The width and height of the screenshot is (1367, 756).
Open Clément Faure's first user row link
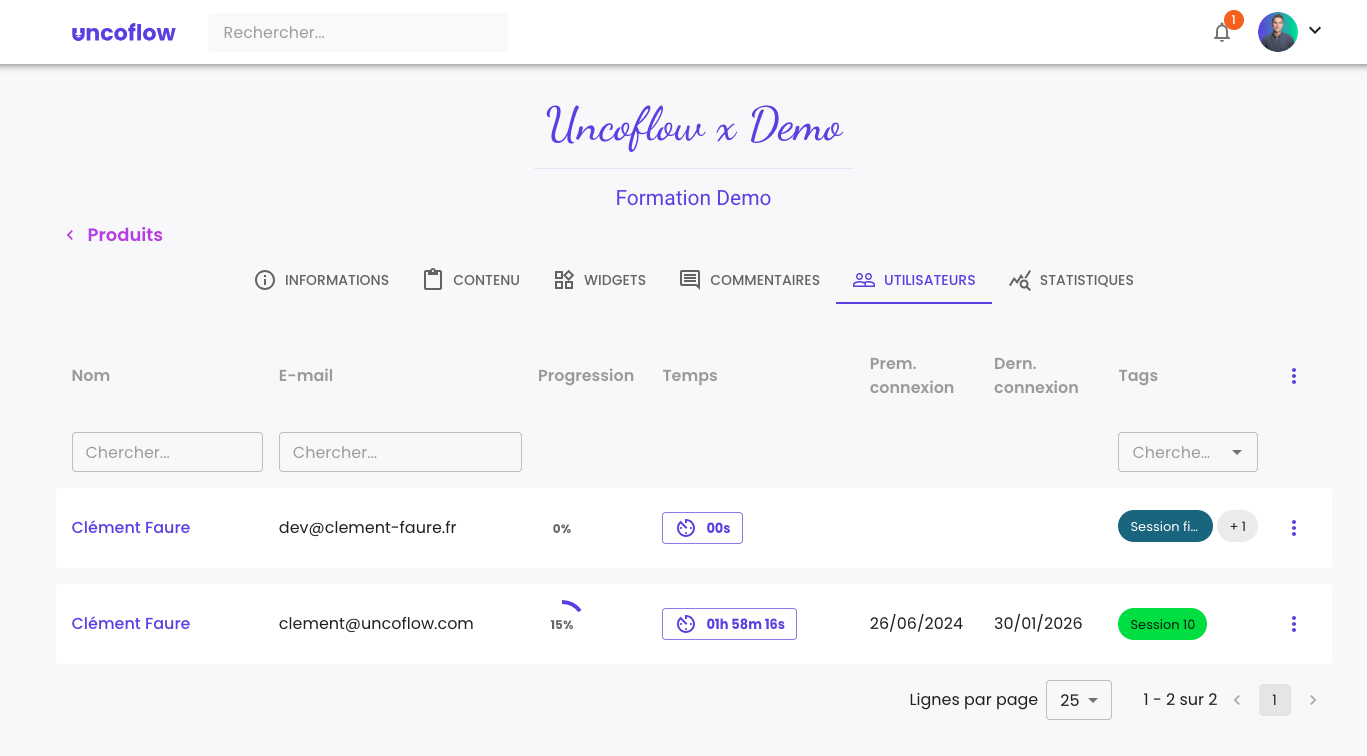click(x=131, y=528)
